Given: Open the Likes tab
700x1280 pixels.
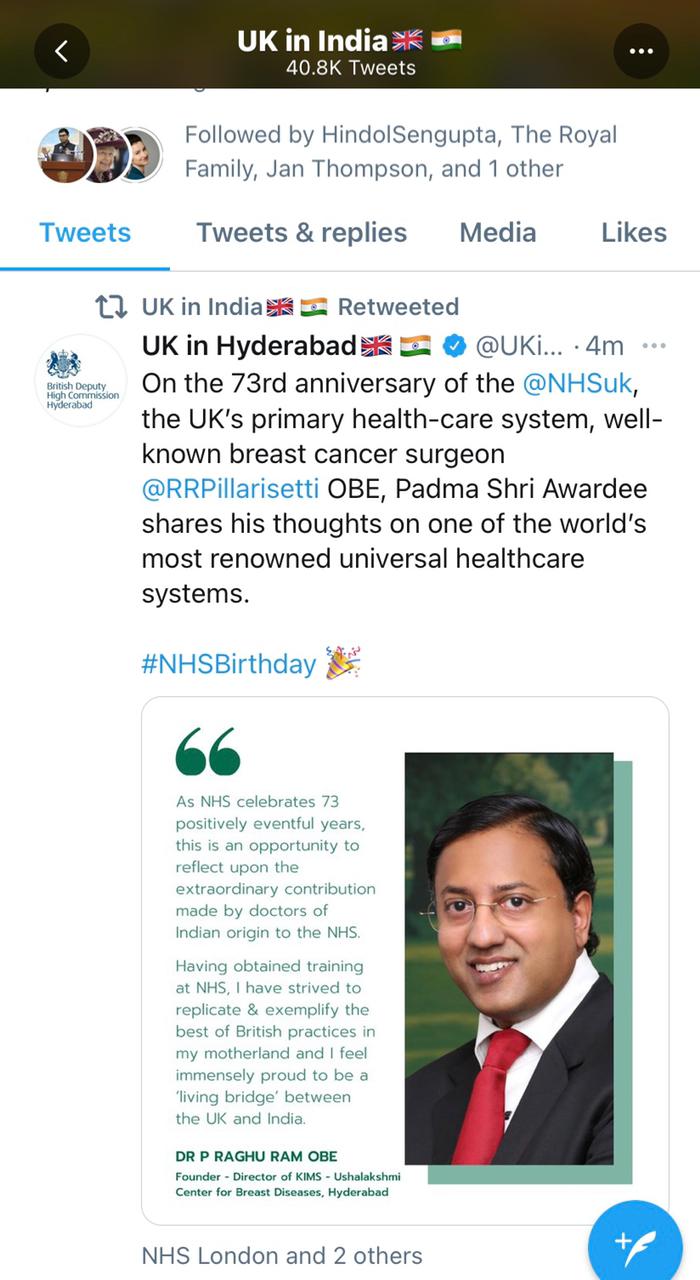Looking at the screenshot, I should click(633, 233).
